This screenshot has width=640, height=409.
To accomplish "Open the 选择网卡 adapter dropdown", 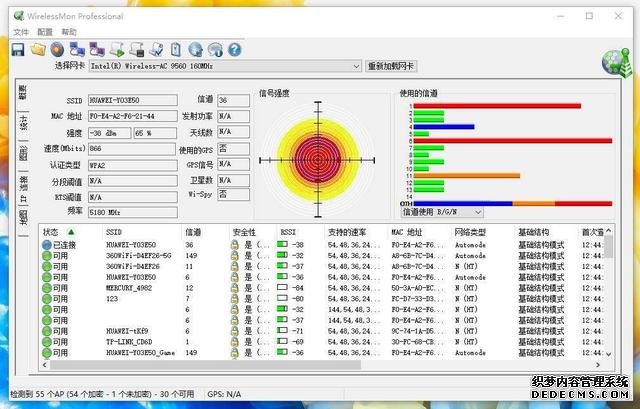I will click(x=225, y=66).
